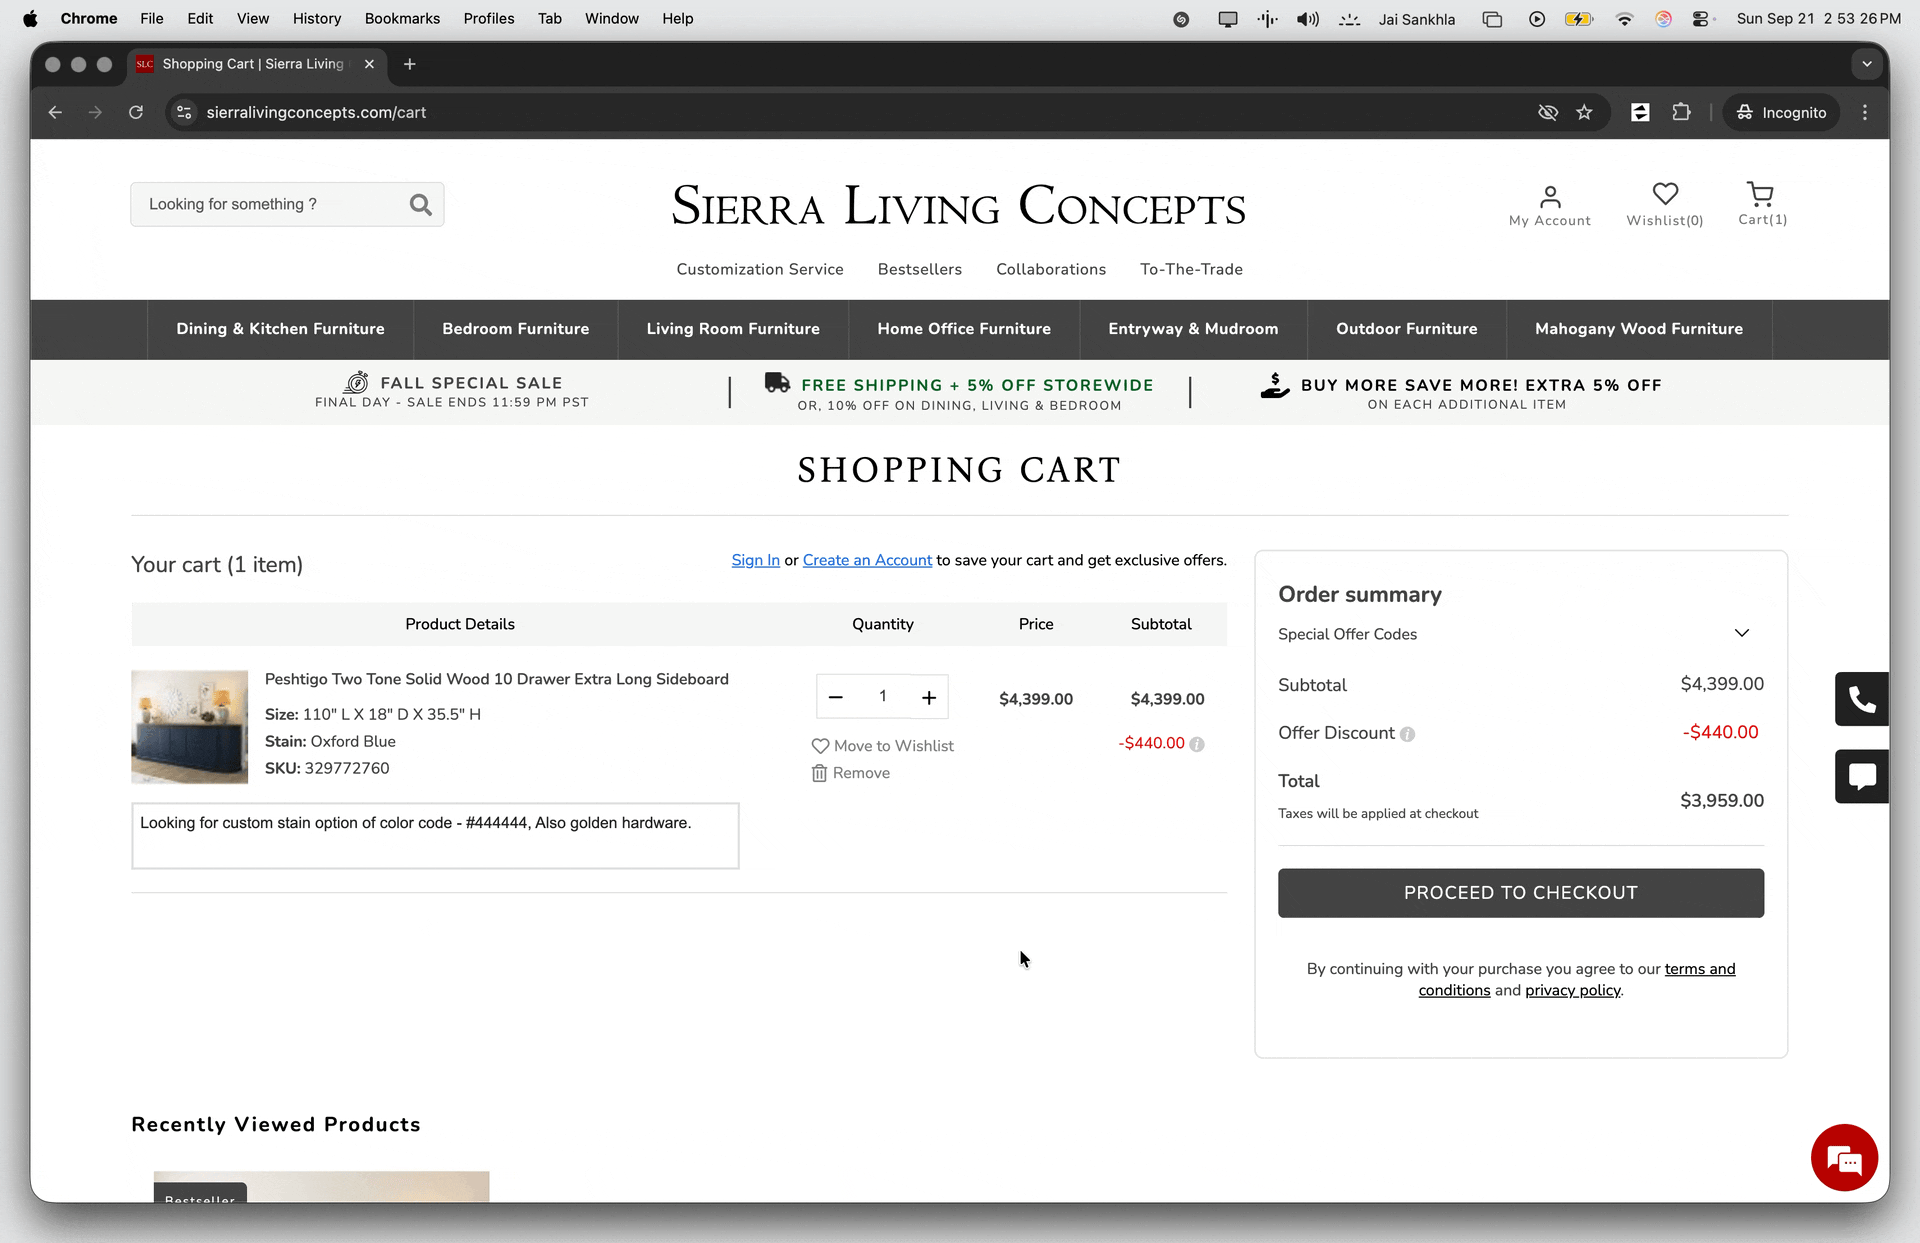Viewport: 1920px width, 1243px height.
Task: Open Collaborations link
Action: 1051,269
